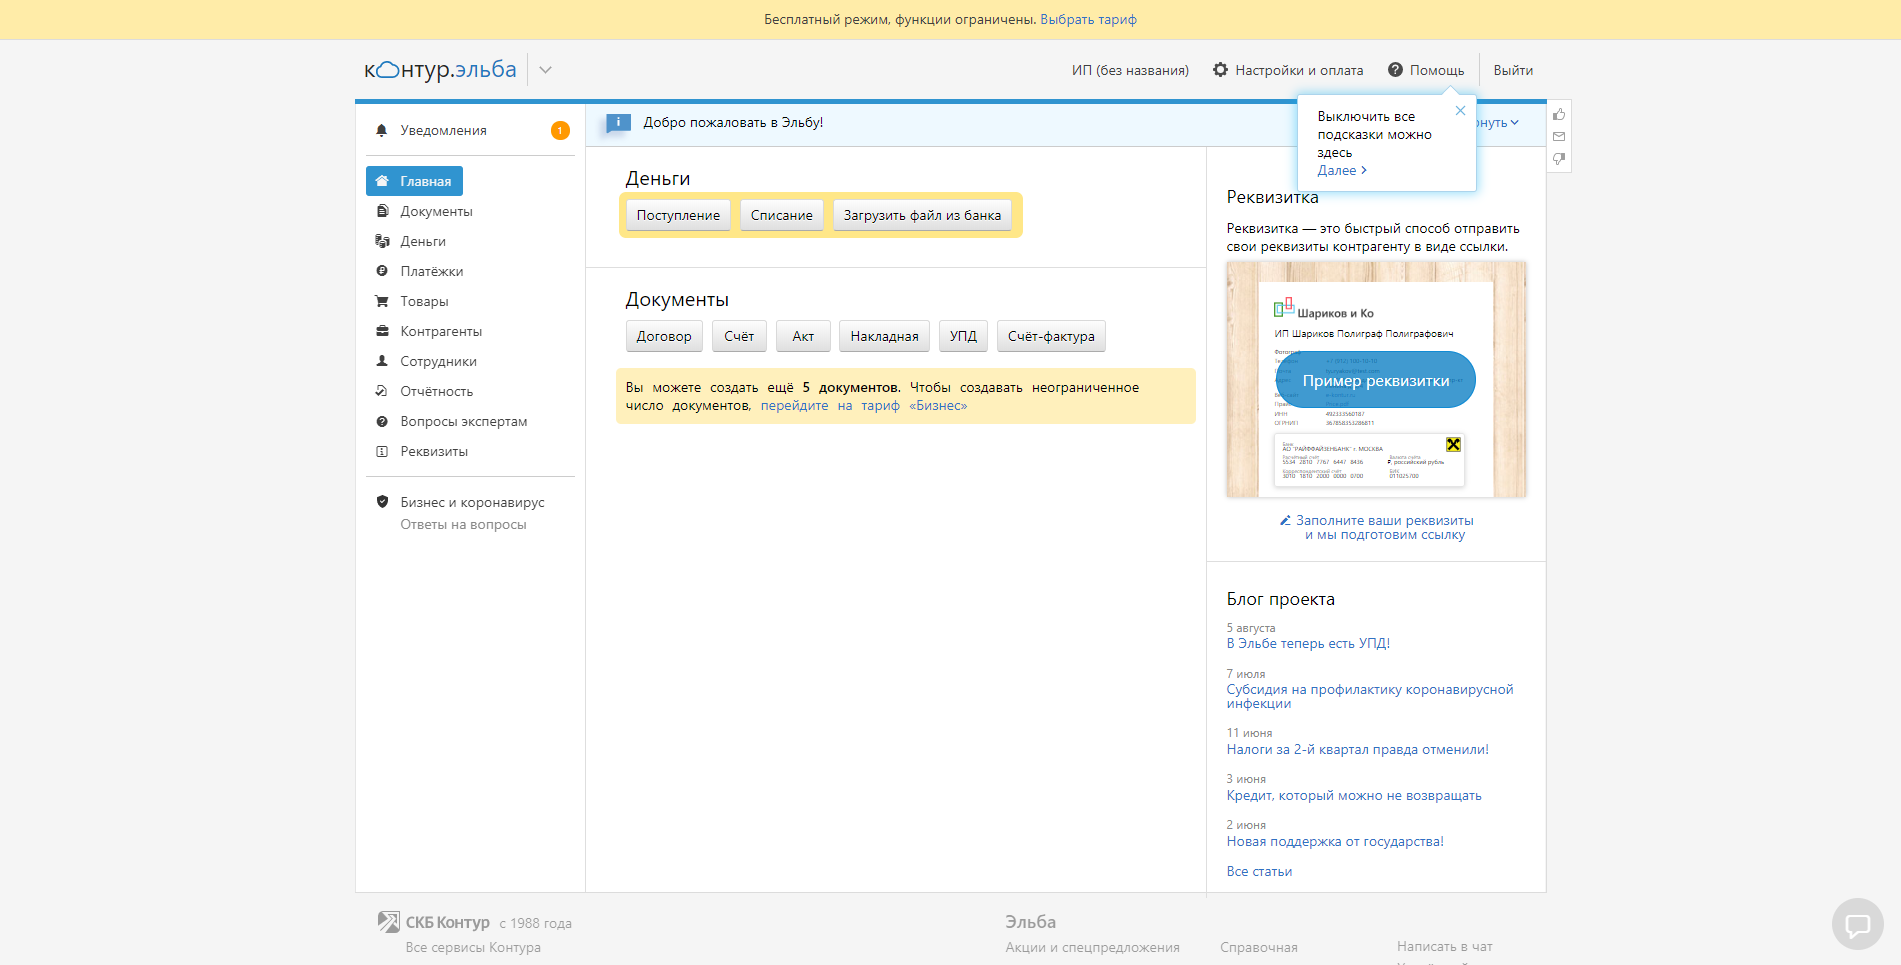
Task: Create an Акт document
Action: [803, 336]
